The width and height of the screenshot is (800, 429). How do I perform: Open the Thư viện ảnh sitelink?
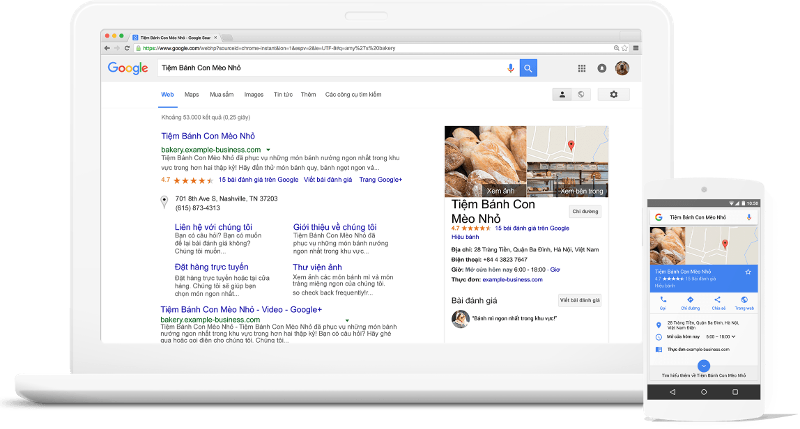pyautogui.click(x=317, y=267)
